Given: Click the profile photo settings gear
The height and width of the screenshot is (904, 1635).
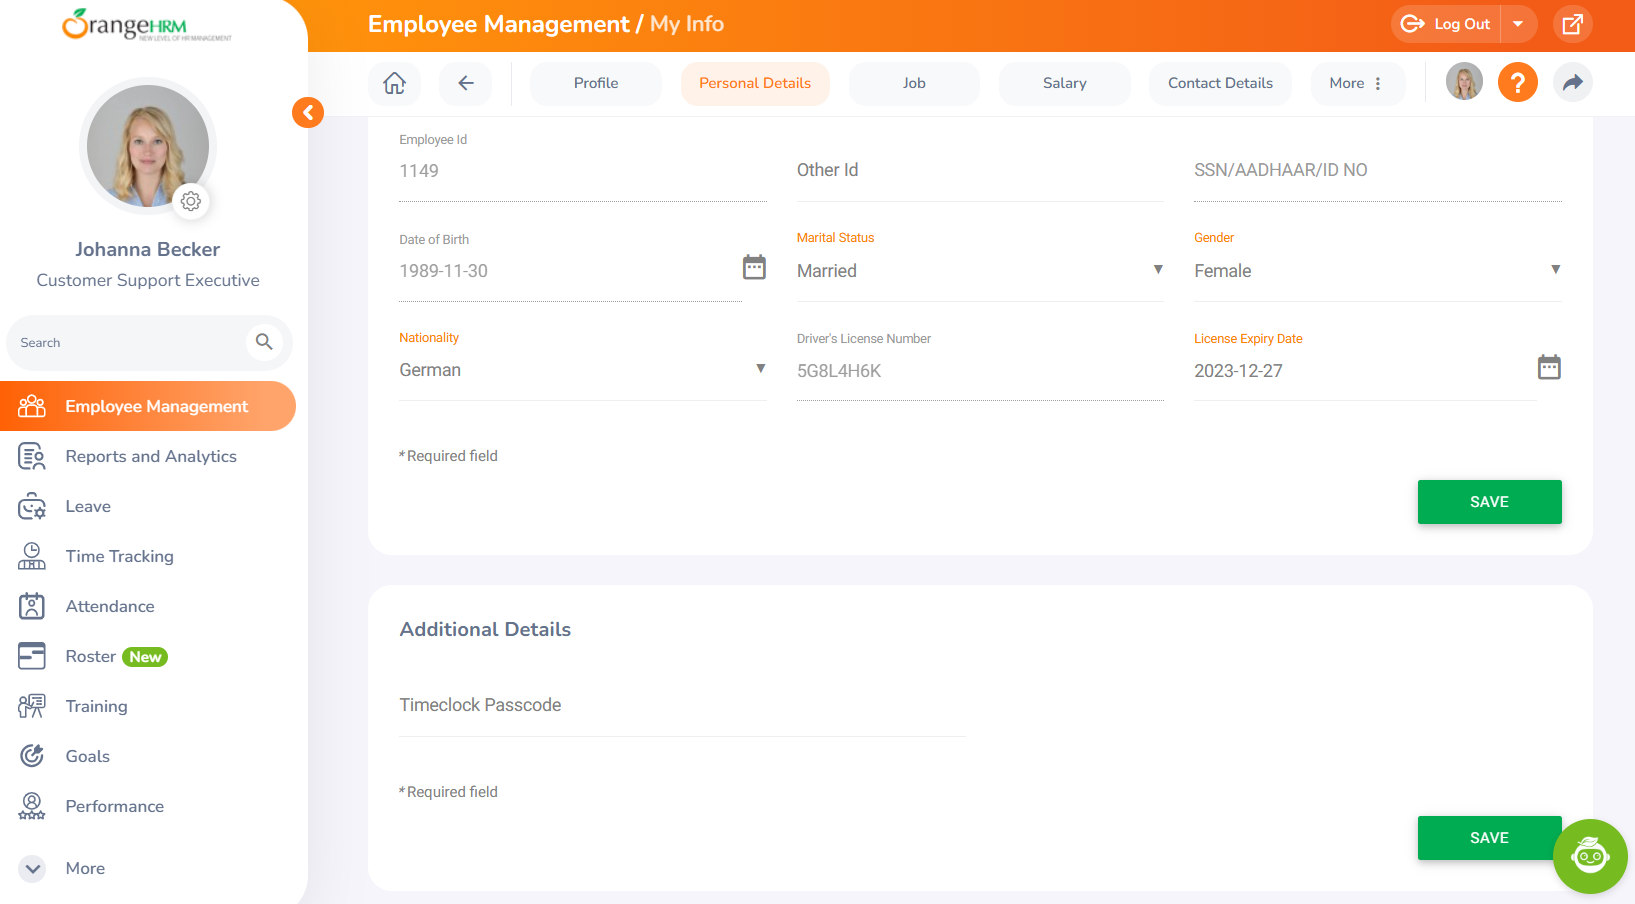Looking at the screenshot, I should coord(191,201).
